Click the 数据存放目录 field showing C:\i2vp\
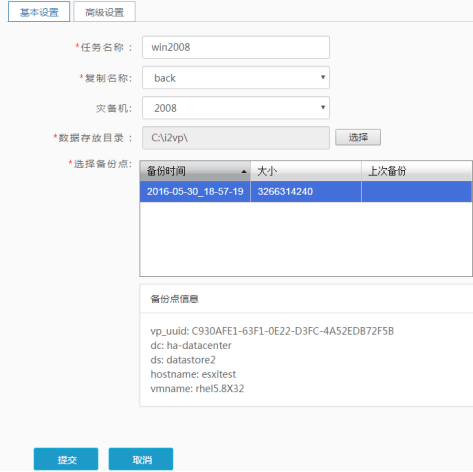This screenshot has width=473, height=472. [236, 138]
